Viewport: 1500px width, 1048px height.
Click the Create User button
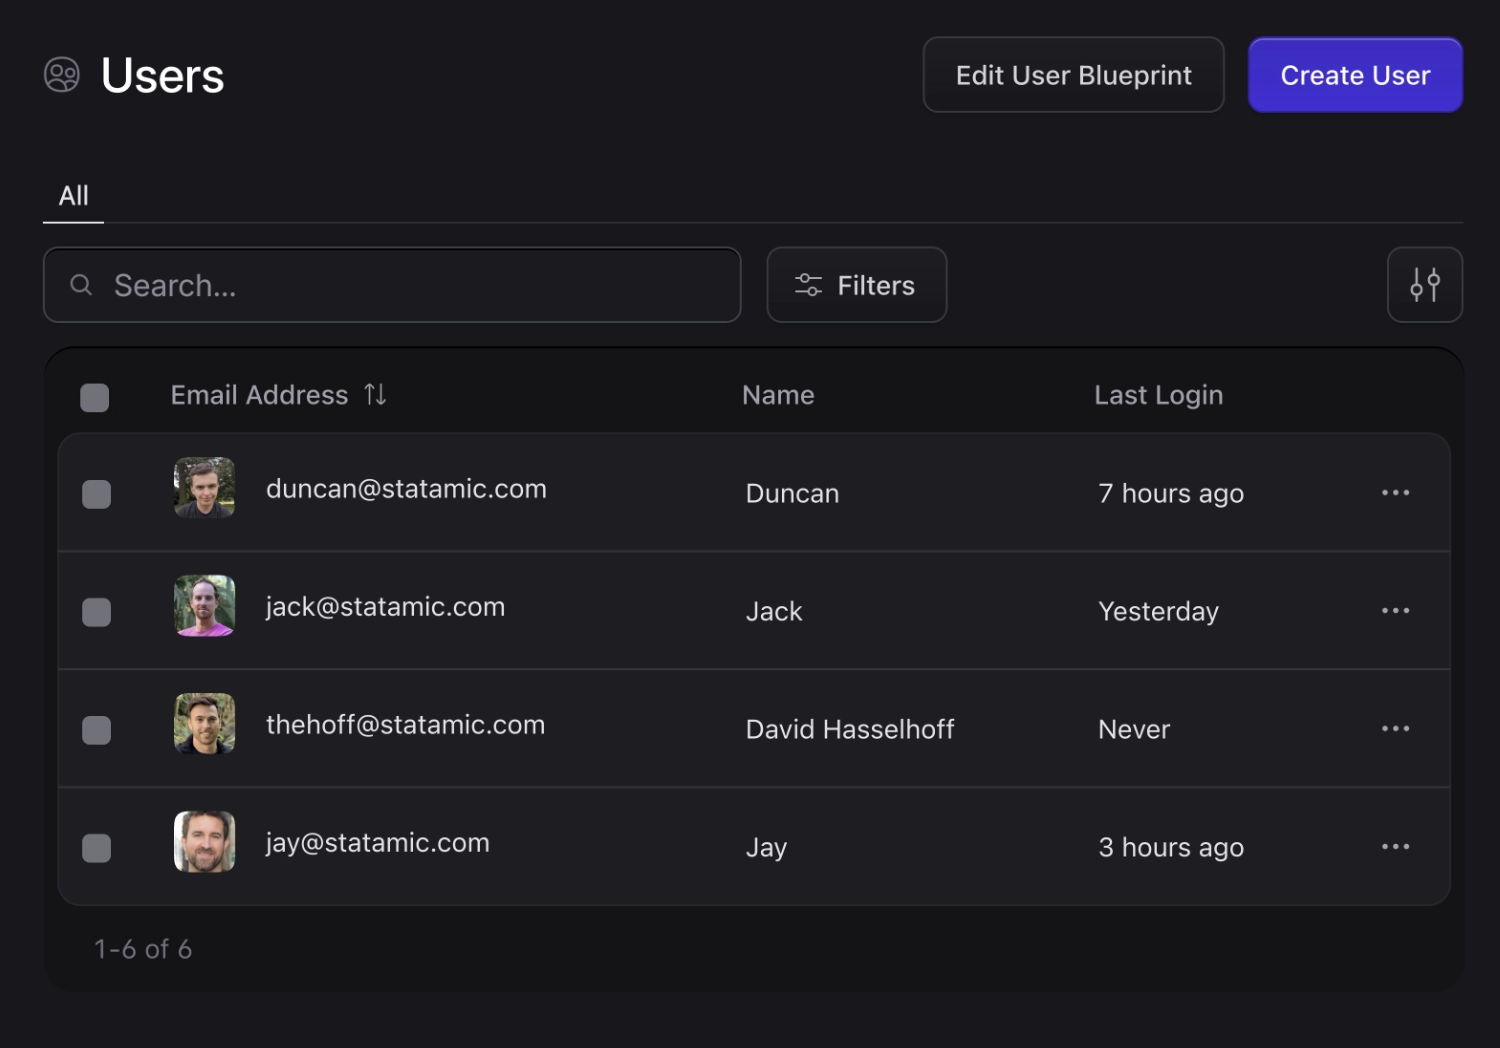pos(1355,74)
